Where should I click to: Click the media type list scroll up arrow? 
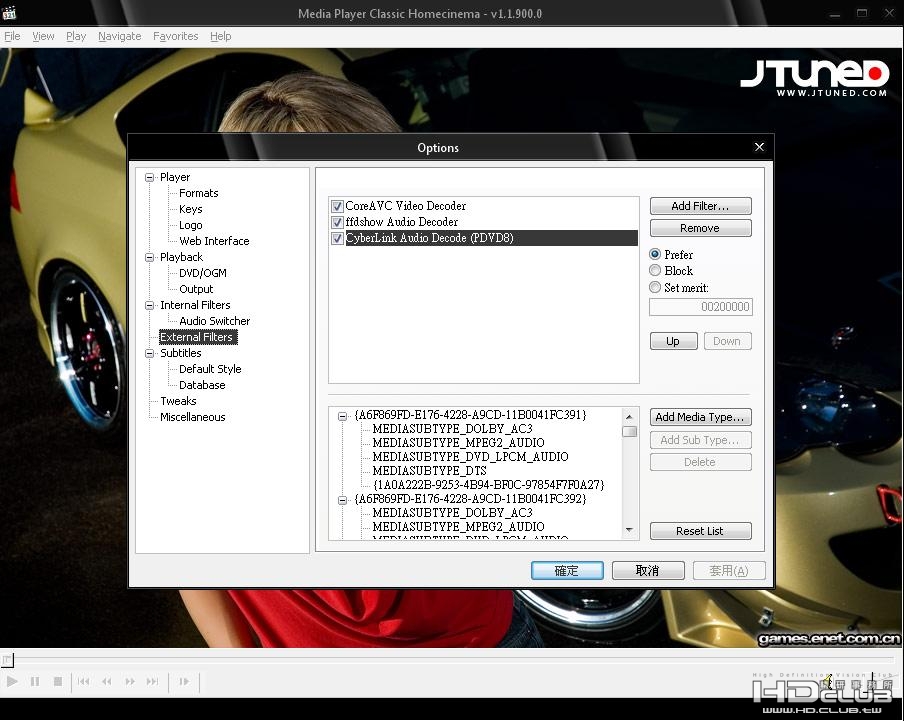(x=629, y=416)
